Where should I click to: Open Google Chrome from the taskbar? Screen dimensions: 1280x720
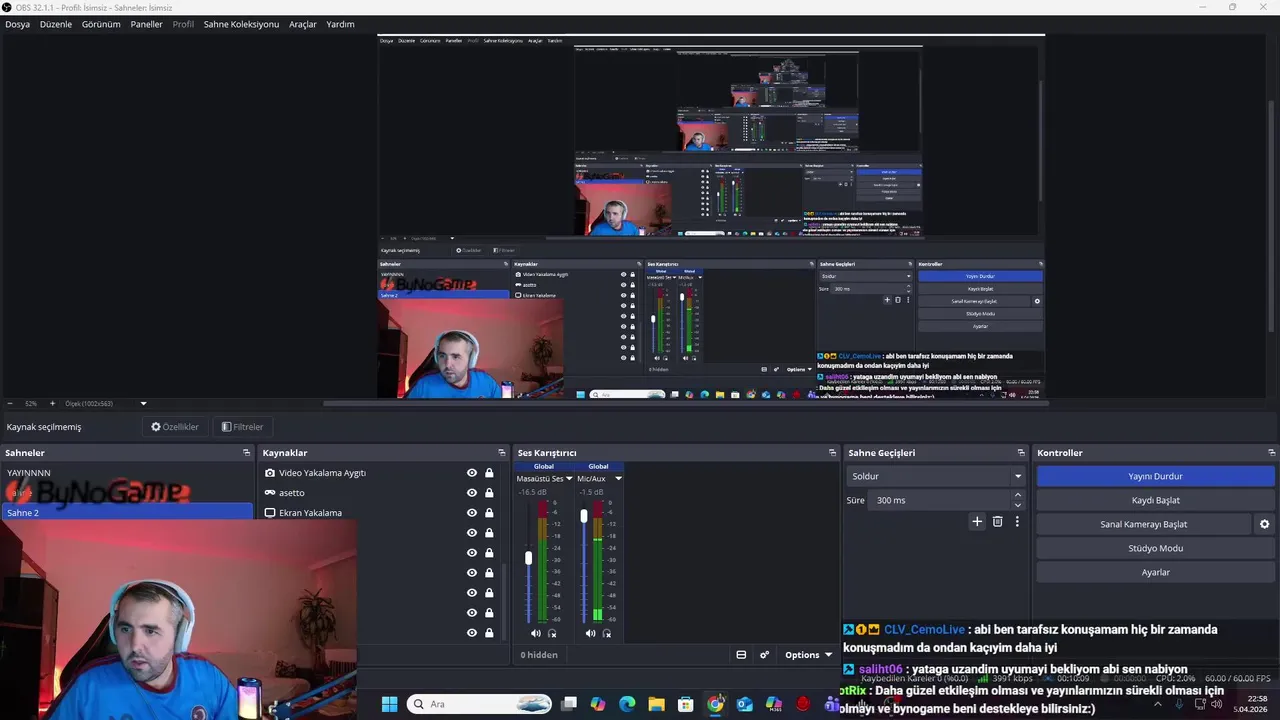715,704
